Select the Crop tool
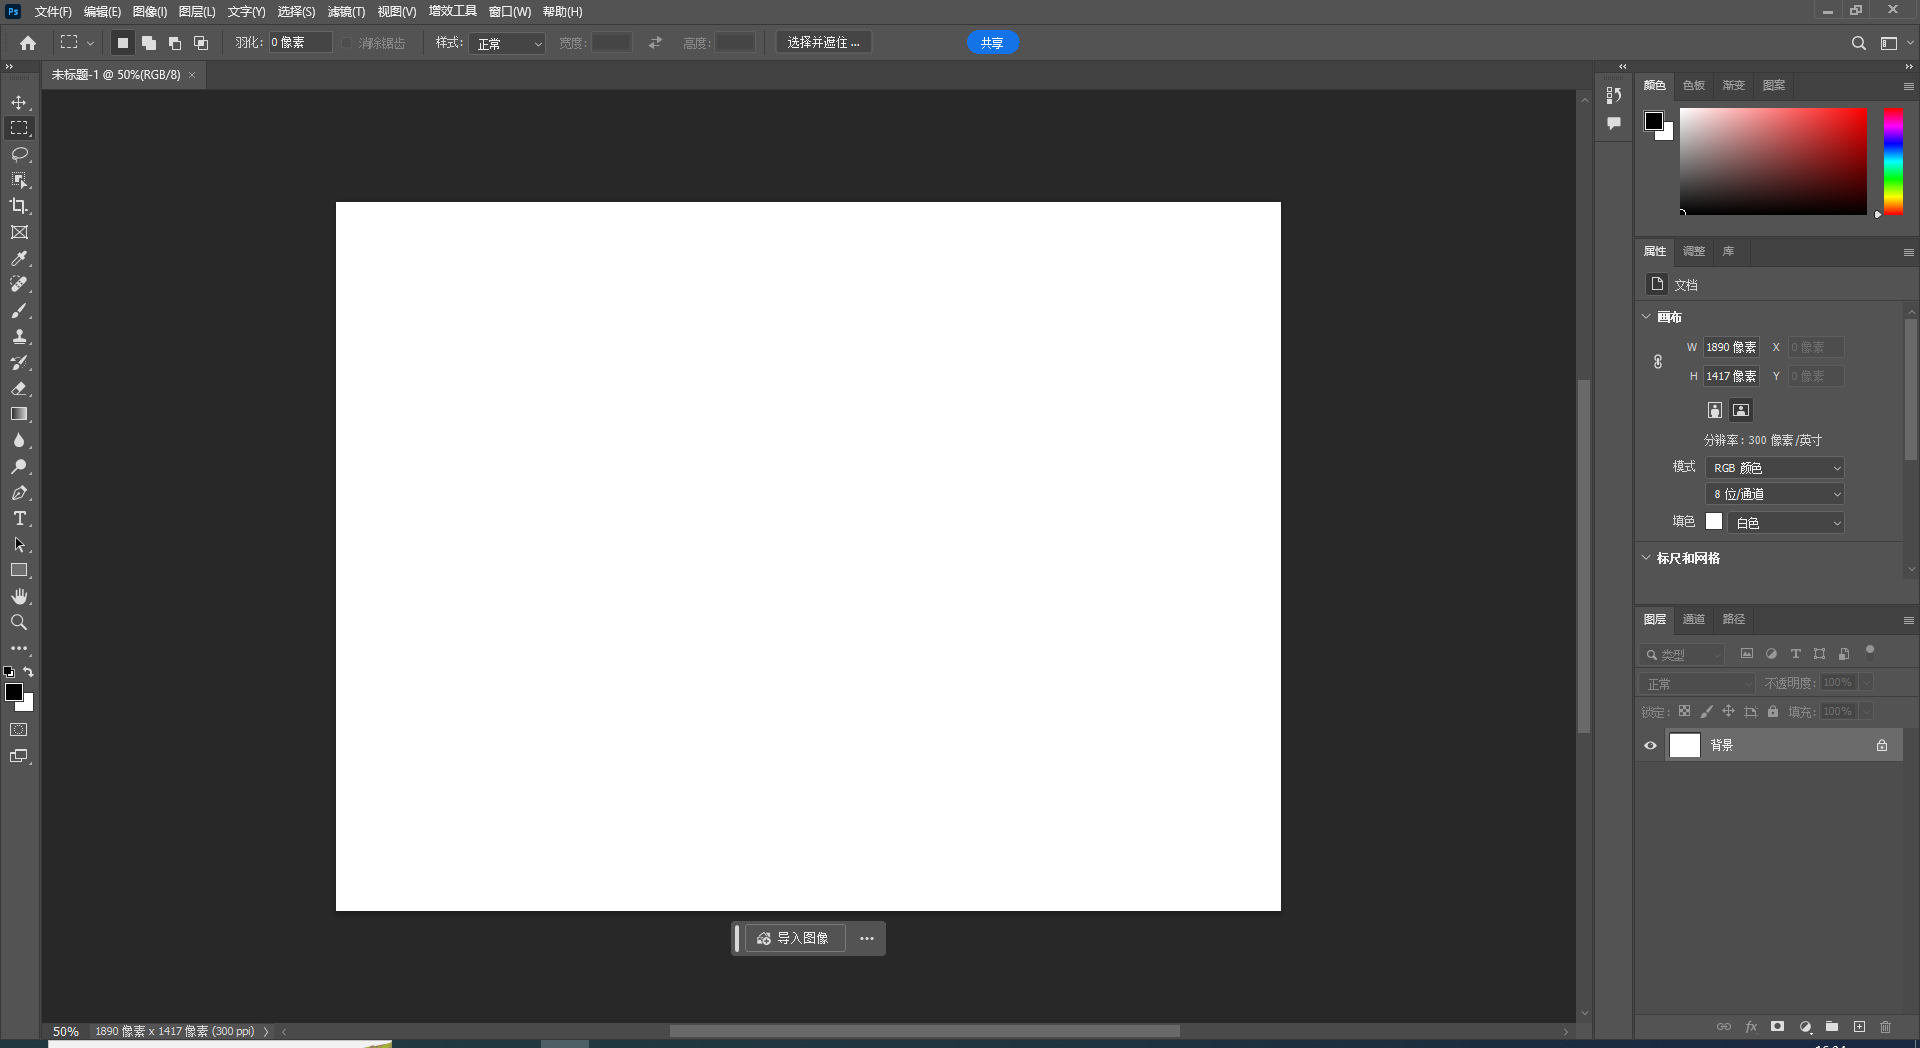Image resolution: width=1920 pixels, height=1048 pixels. pyautogui.click(x=19, y=206)
